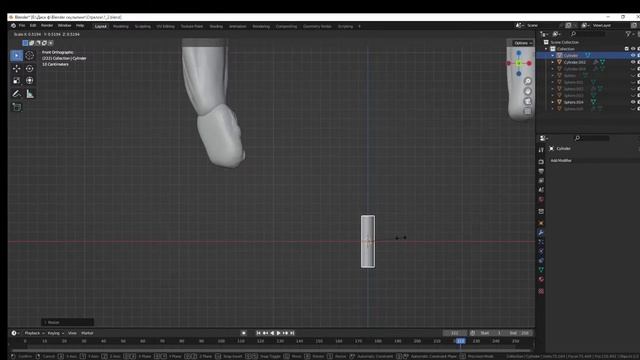Toggle Collection exclude checkbox in outliner

point(627,49)
